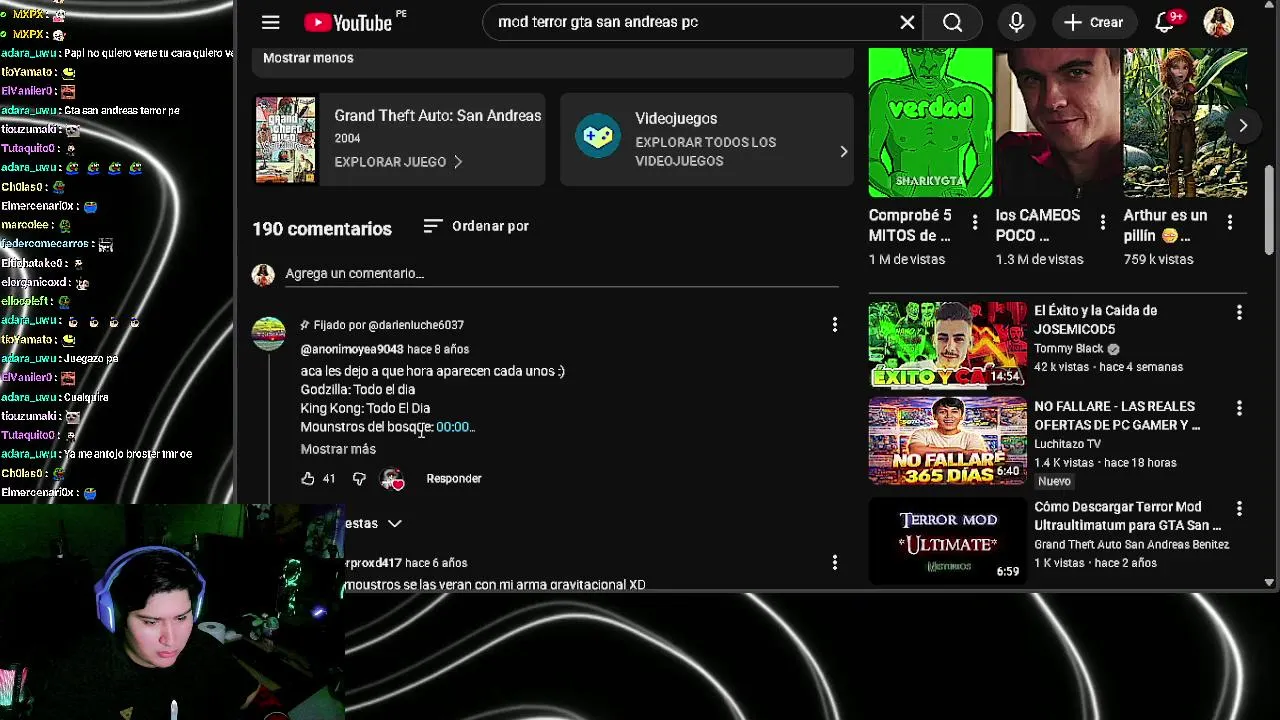Open menu for the JOSEMICOD5 video

[1239, 313]
